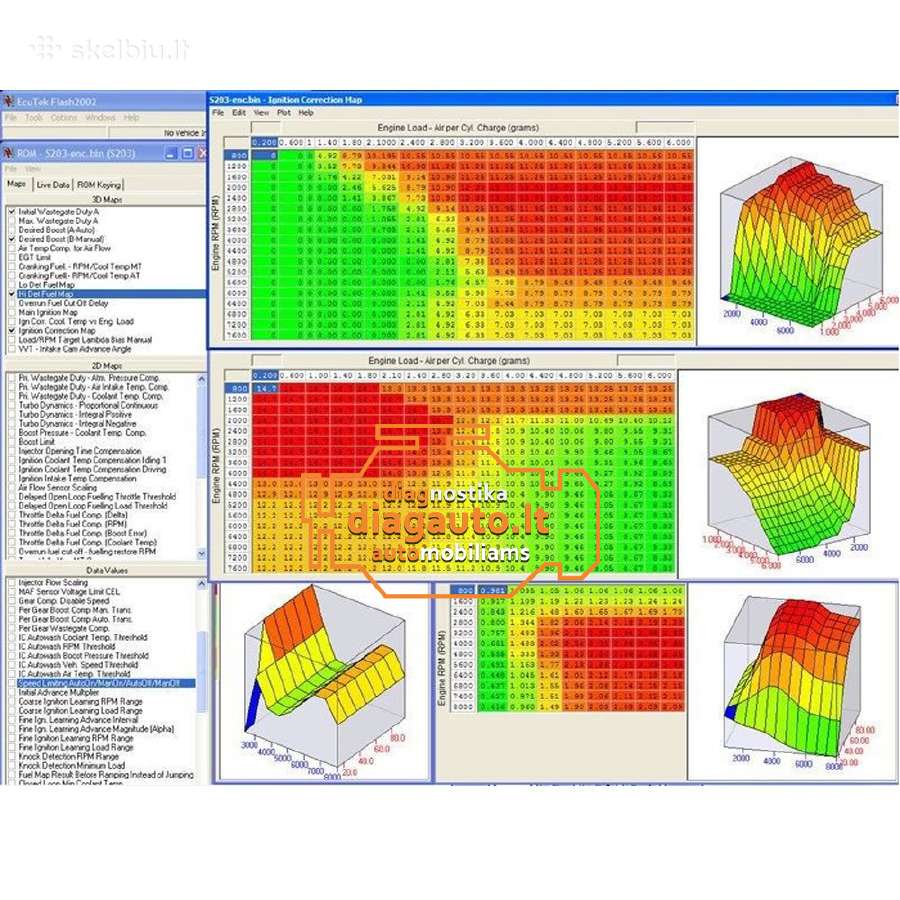Switch to the Live Data tab
This screenshot has height=900, width=900.
(53, 185)
